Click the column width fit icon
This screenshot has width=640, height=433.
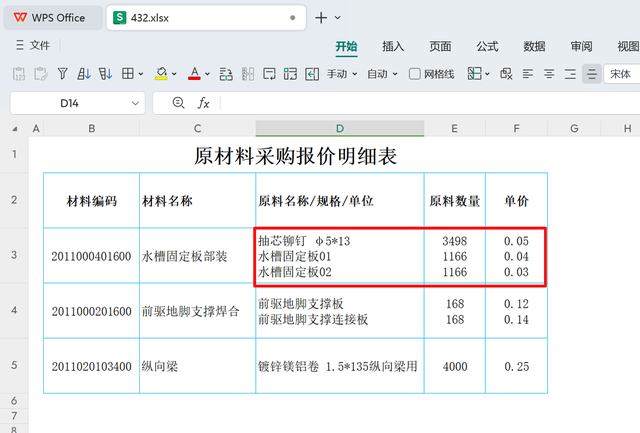point(312,74)
